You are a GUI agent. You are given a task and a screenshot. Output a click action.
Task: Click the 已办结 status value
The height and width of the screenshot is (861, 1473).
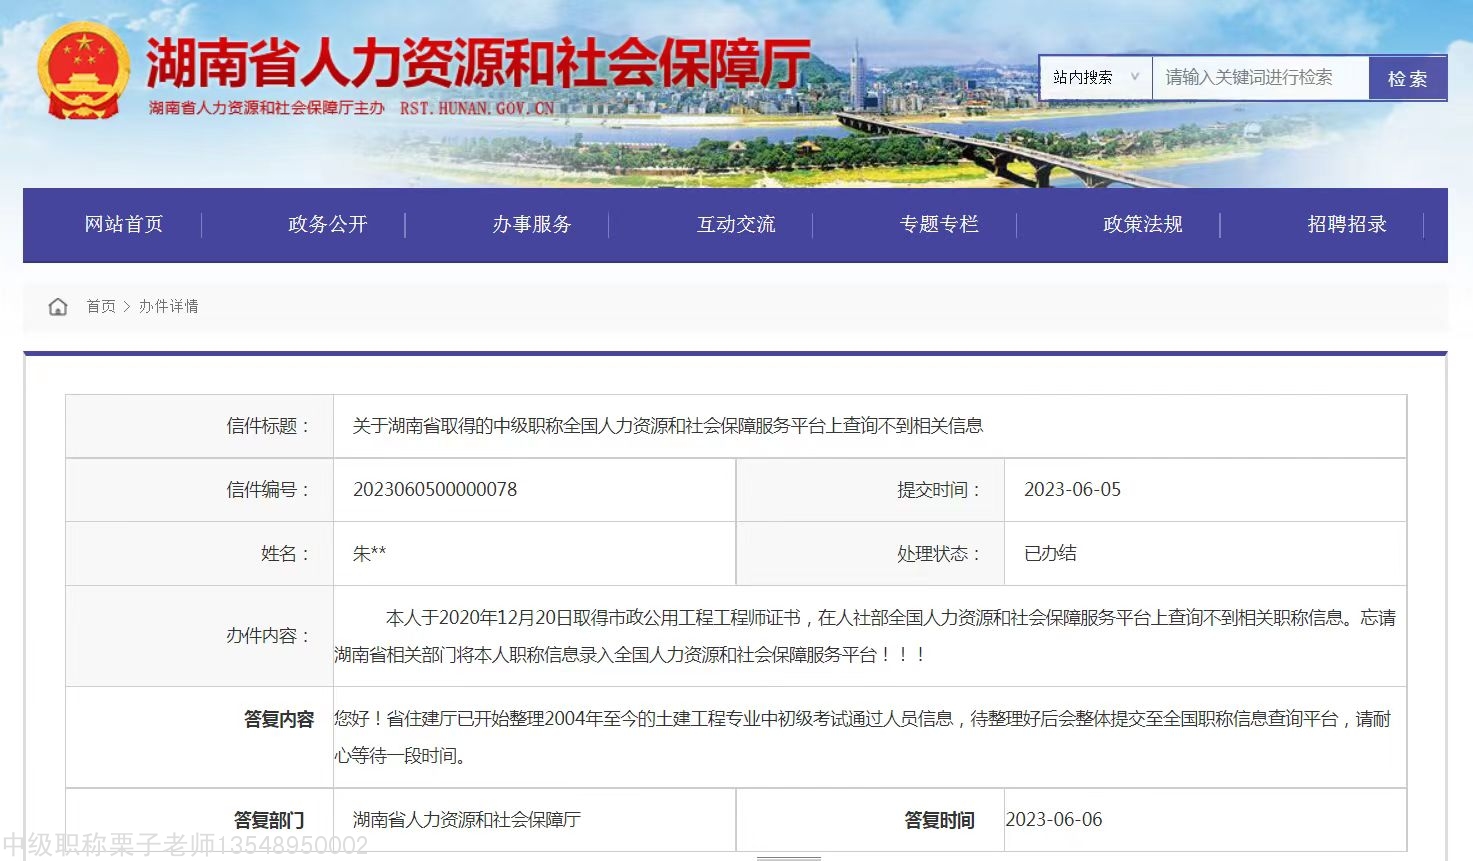[x=1050, y=554]
